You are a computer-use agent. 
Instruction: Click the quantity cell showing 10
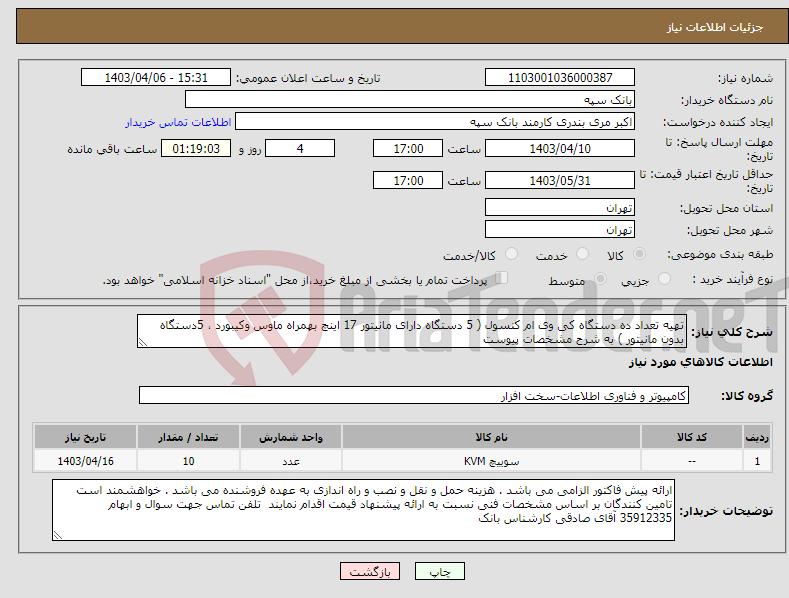tap(188, 461)
